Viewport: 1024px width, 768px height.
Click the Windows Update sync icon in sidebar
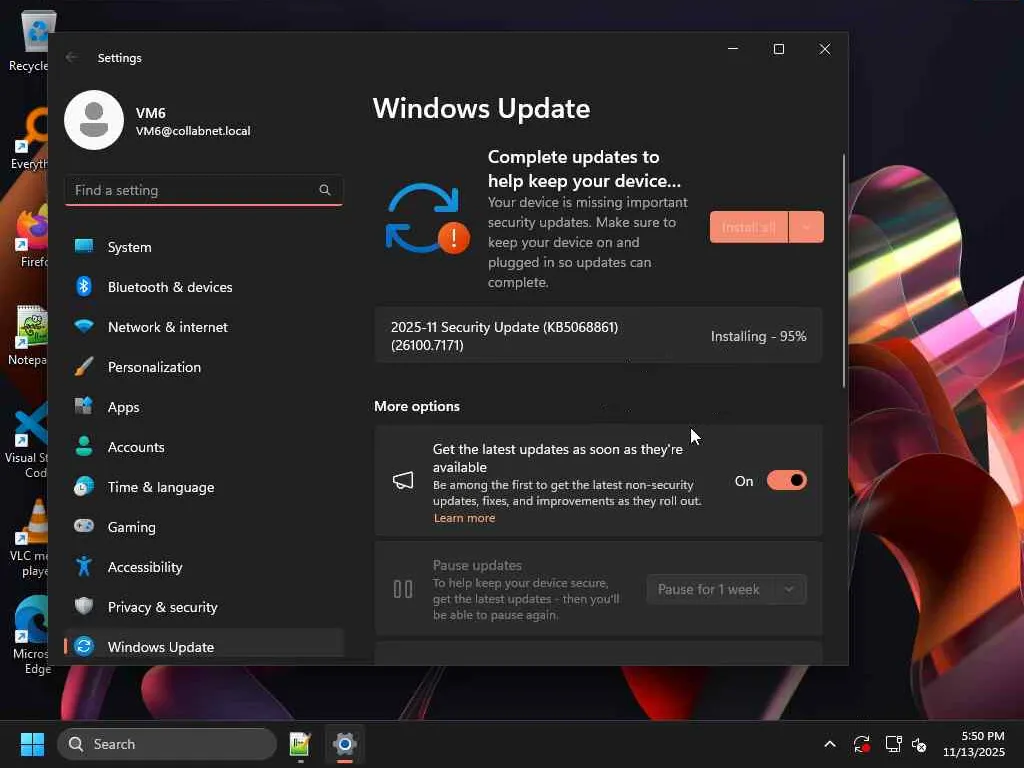84,647
